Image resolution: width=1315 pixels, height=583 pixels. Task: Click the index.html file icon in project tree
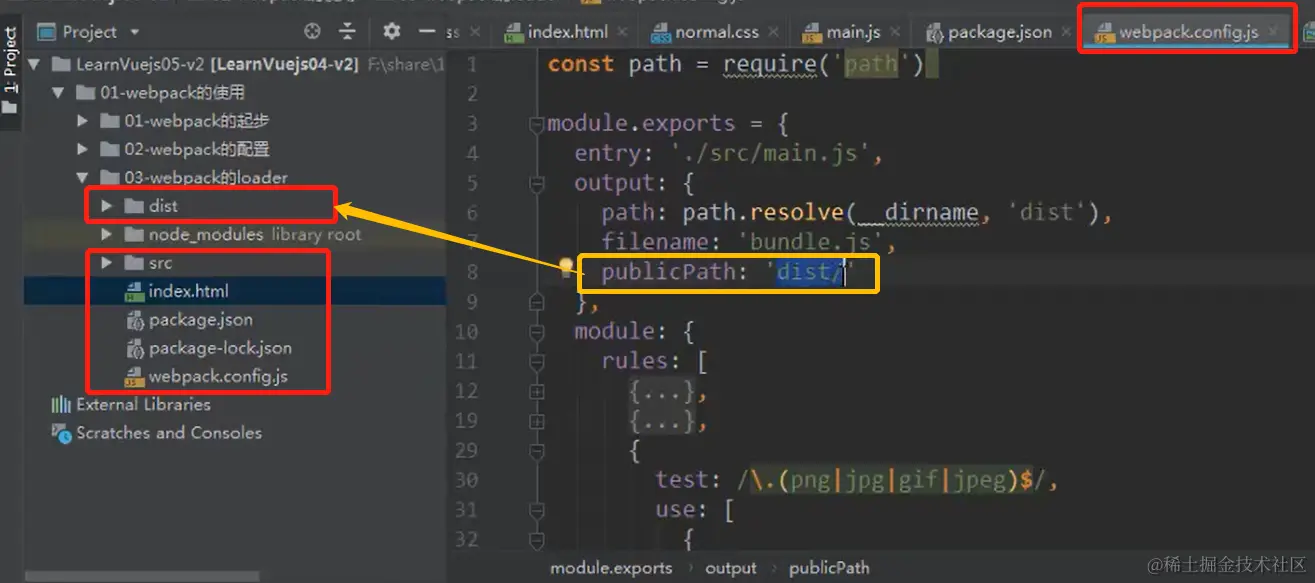pos(134,292)
